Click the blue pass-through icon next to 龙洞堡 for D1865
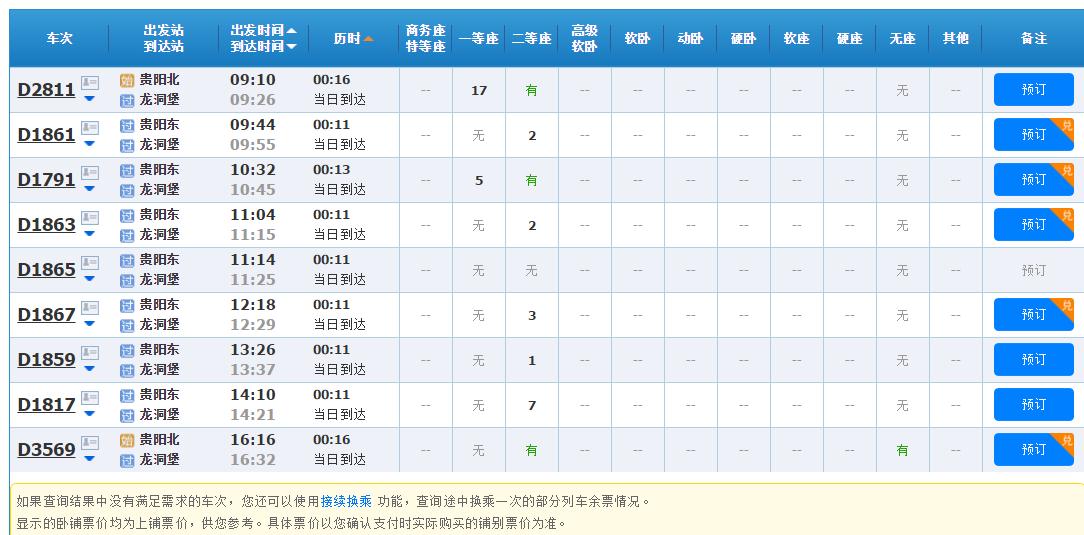 [127, 280]
